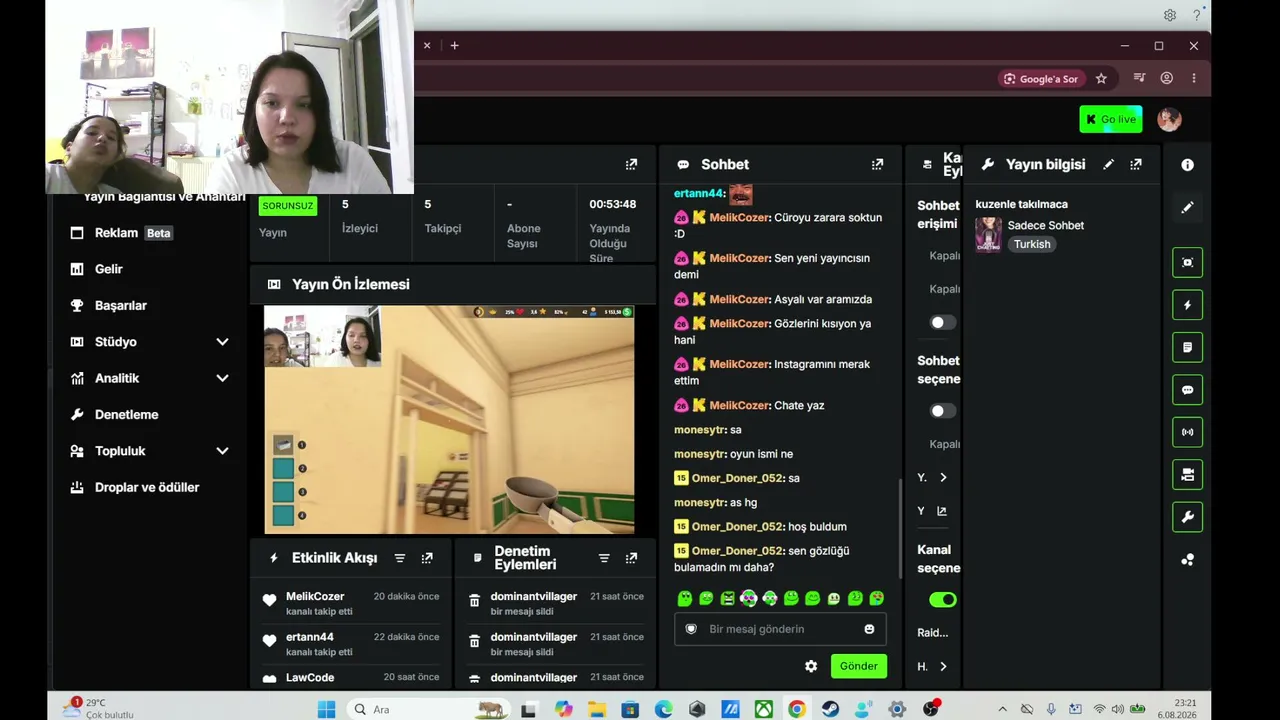Viewport: 1280px width, 720px height.
Task: Expand the Analitik menu chevron
Action: [x=222, y=378]
